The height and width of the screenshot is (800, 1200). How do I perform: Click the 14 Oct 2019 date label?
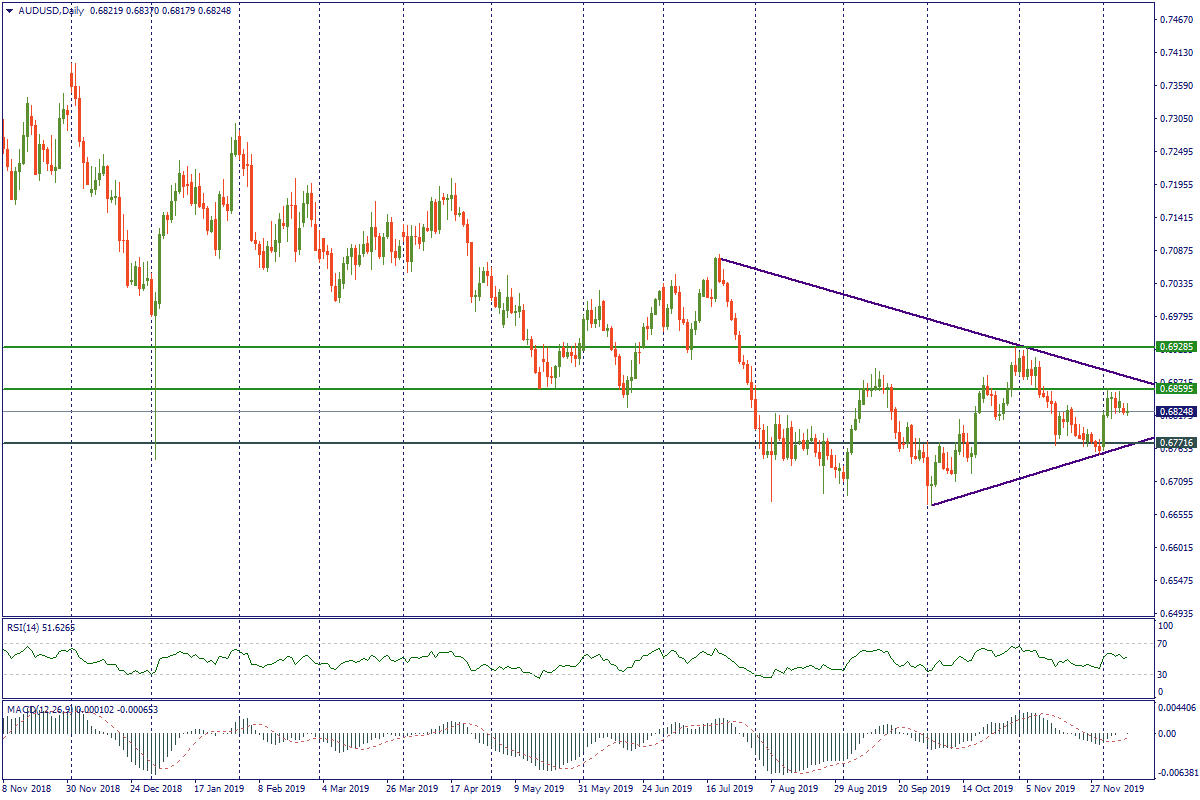click(985, 789)
